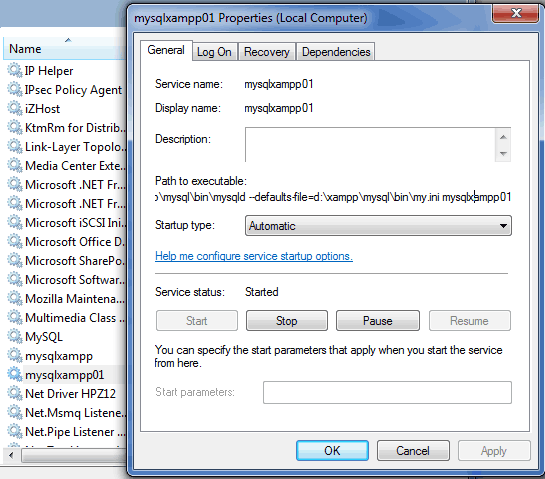This screenshot has height=479, width=545.
Task: Select the MySQL service entry
Action: click(44, 337)
